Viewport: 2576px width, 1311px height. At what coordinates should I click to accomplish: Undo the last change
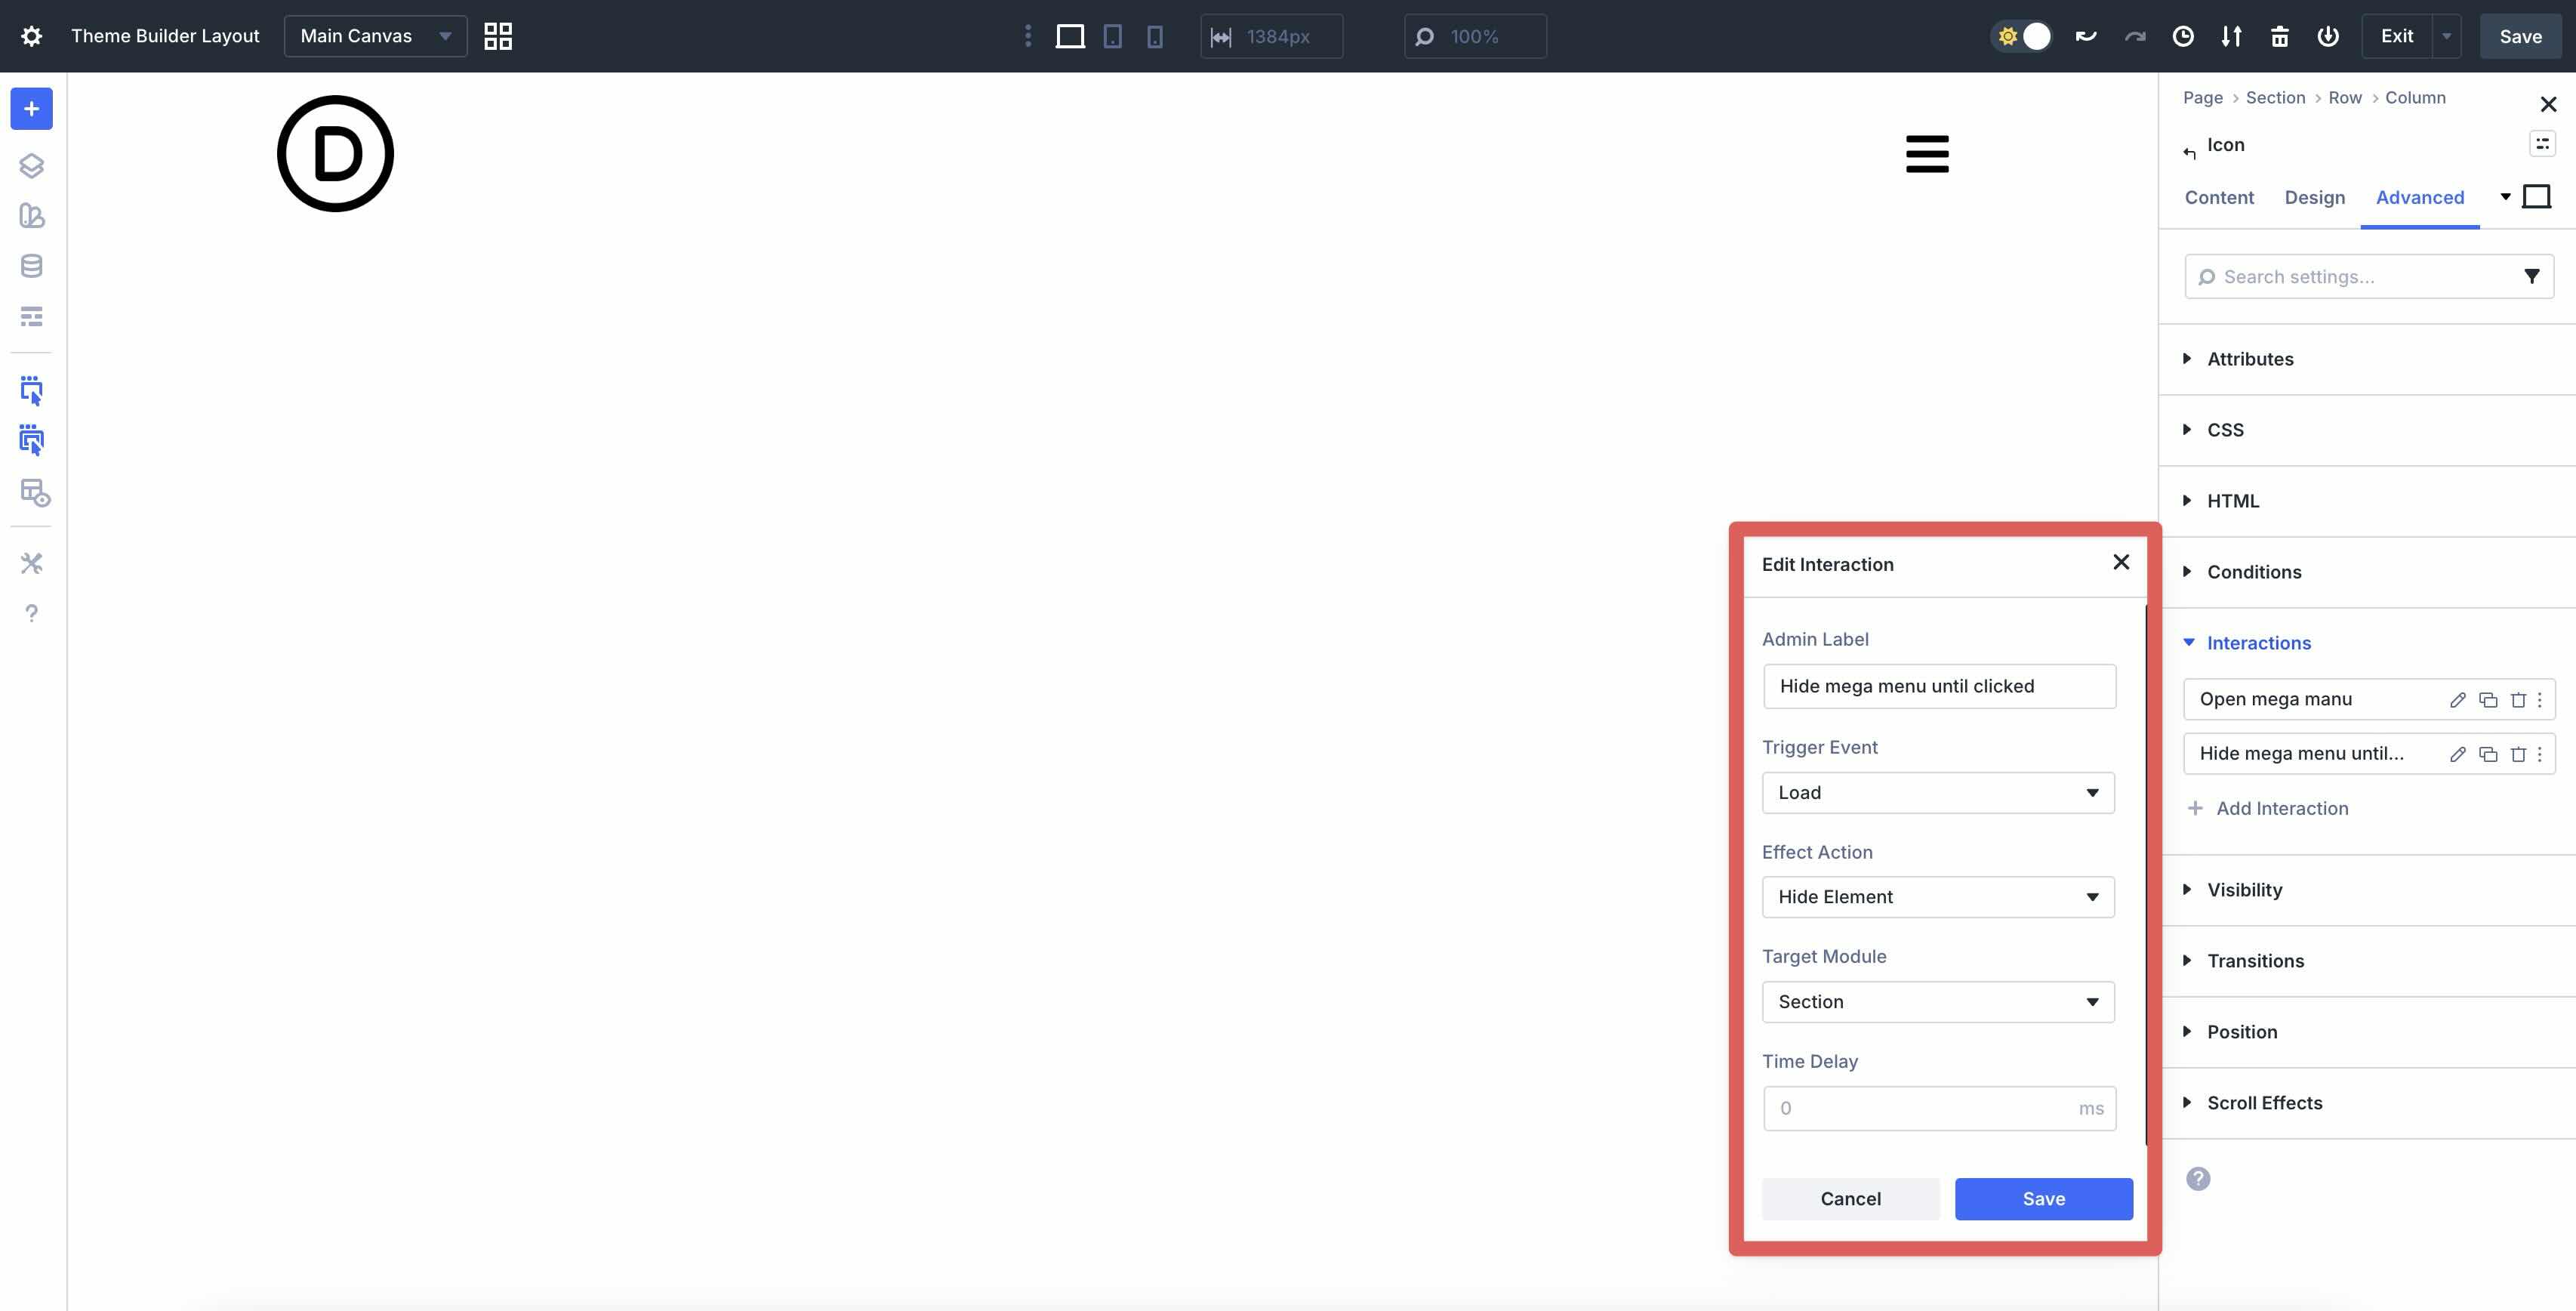point(2087,36)
